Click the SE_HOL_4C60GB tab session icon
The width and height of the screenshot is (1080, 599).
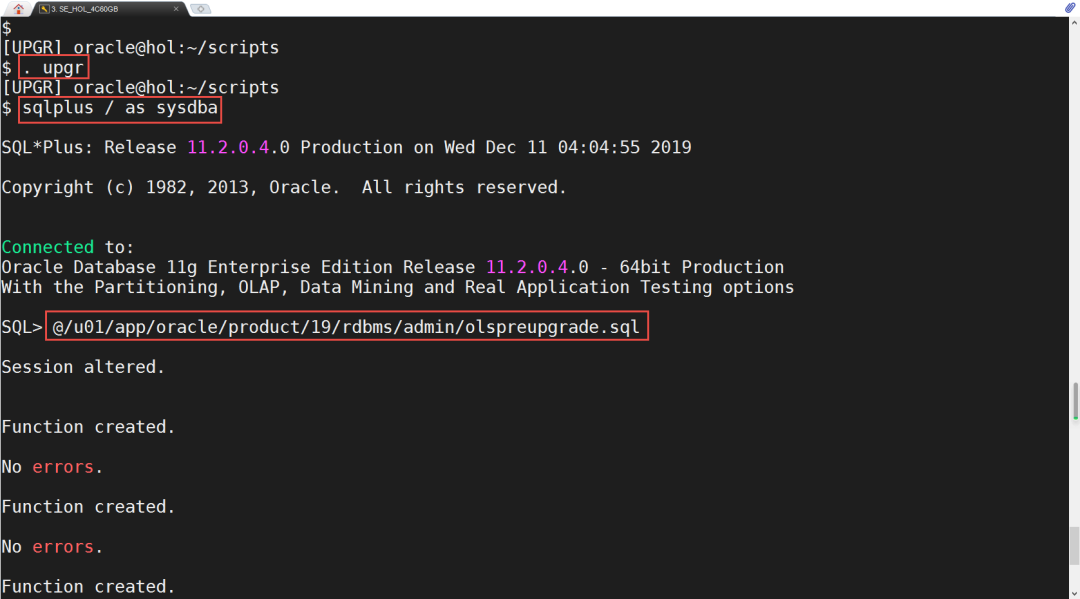44,8
